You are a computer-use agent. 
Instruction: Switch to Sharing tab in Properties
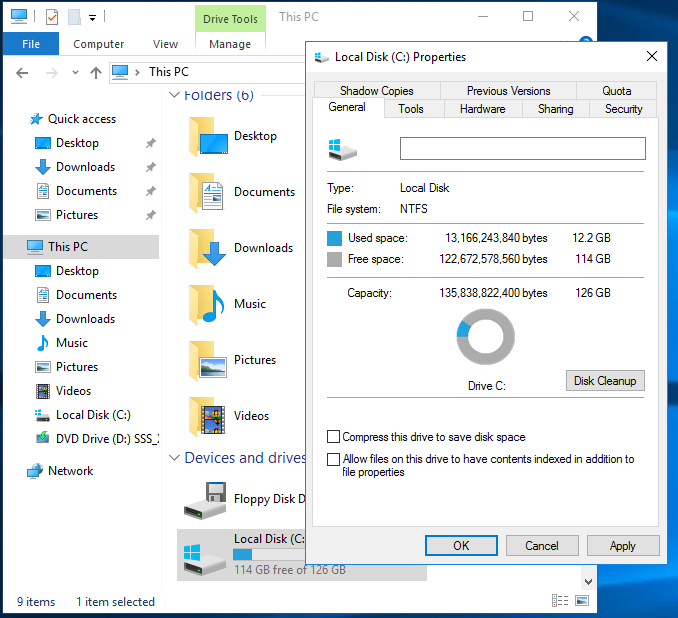[556, 109]
